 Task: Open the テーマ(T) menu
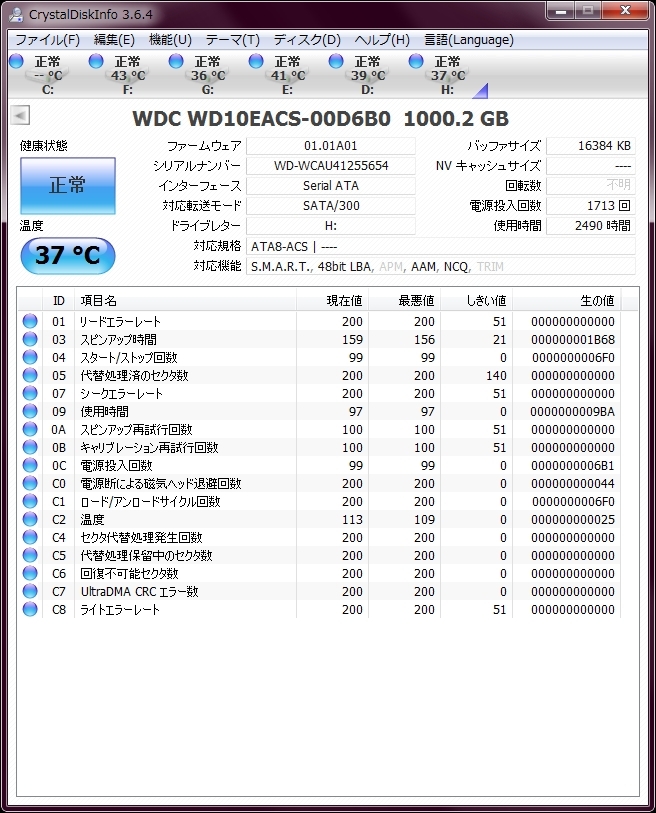[232, 40]
